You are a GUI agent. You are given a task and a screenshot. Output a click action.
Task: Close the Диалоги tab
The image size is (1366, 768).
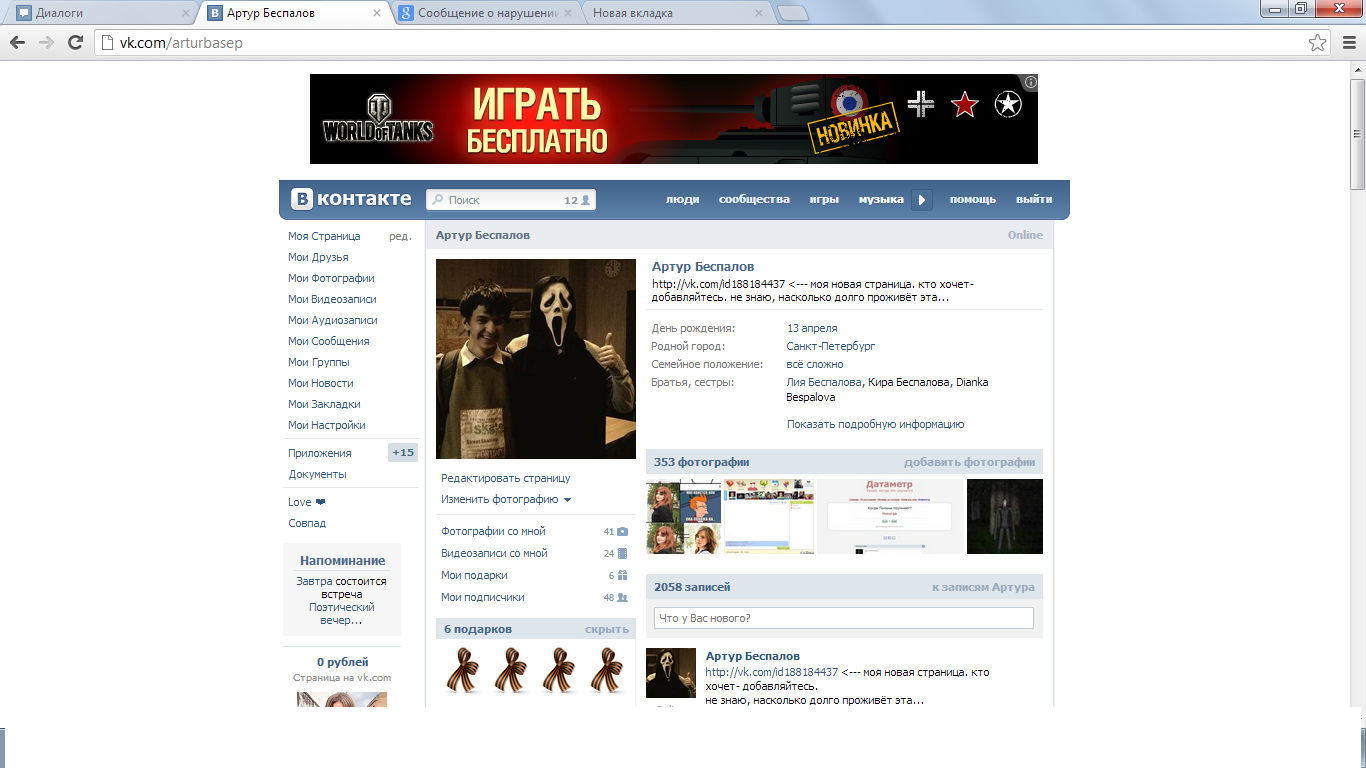tap(185, 13)
